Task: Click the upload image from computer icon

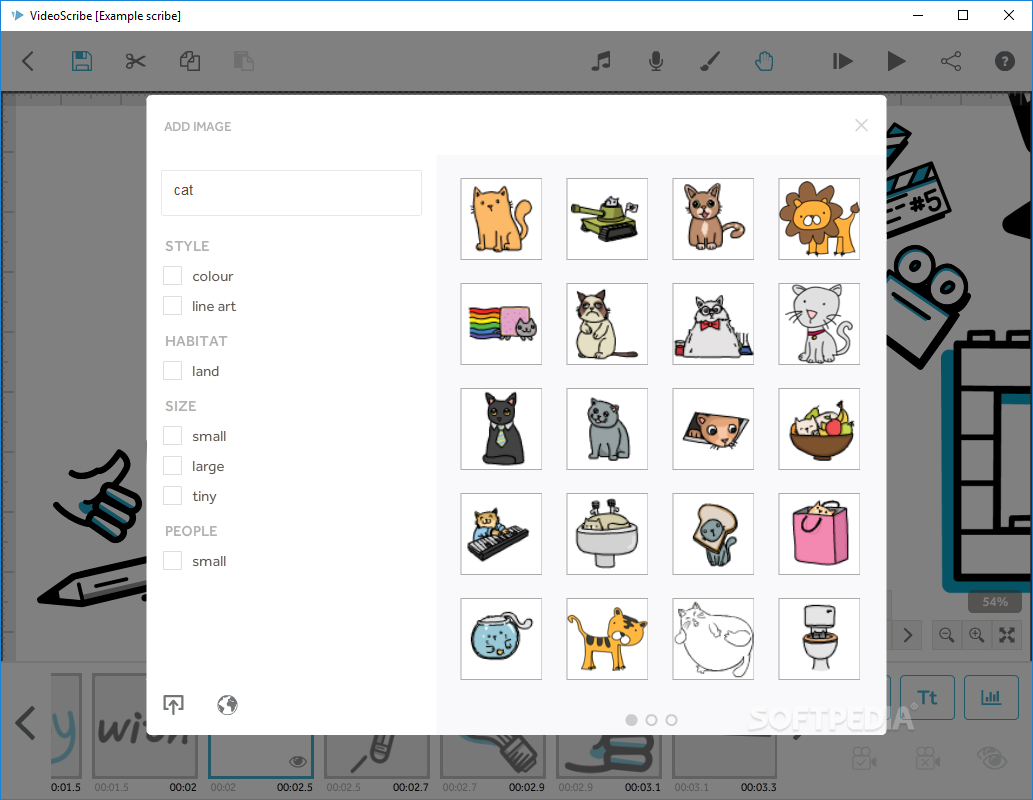Action: pos(173,704)
